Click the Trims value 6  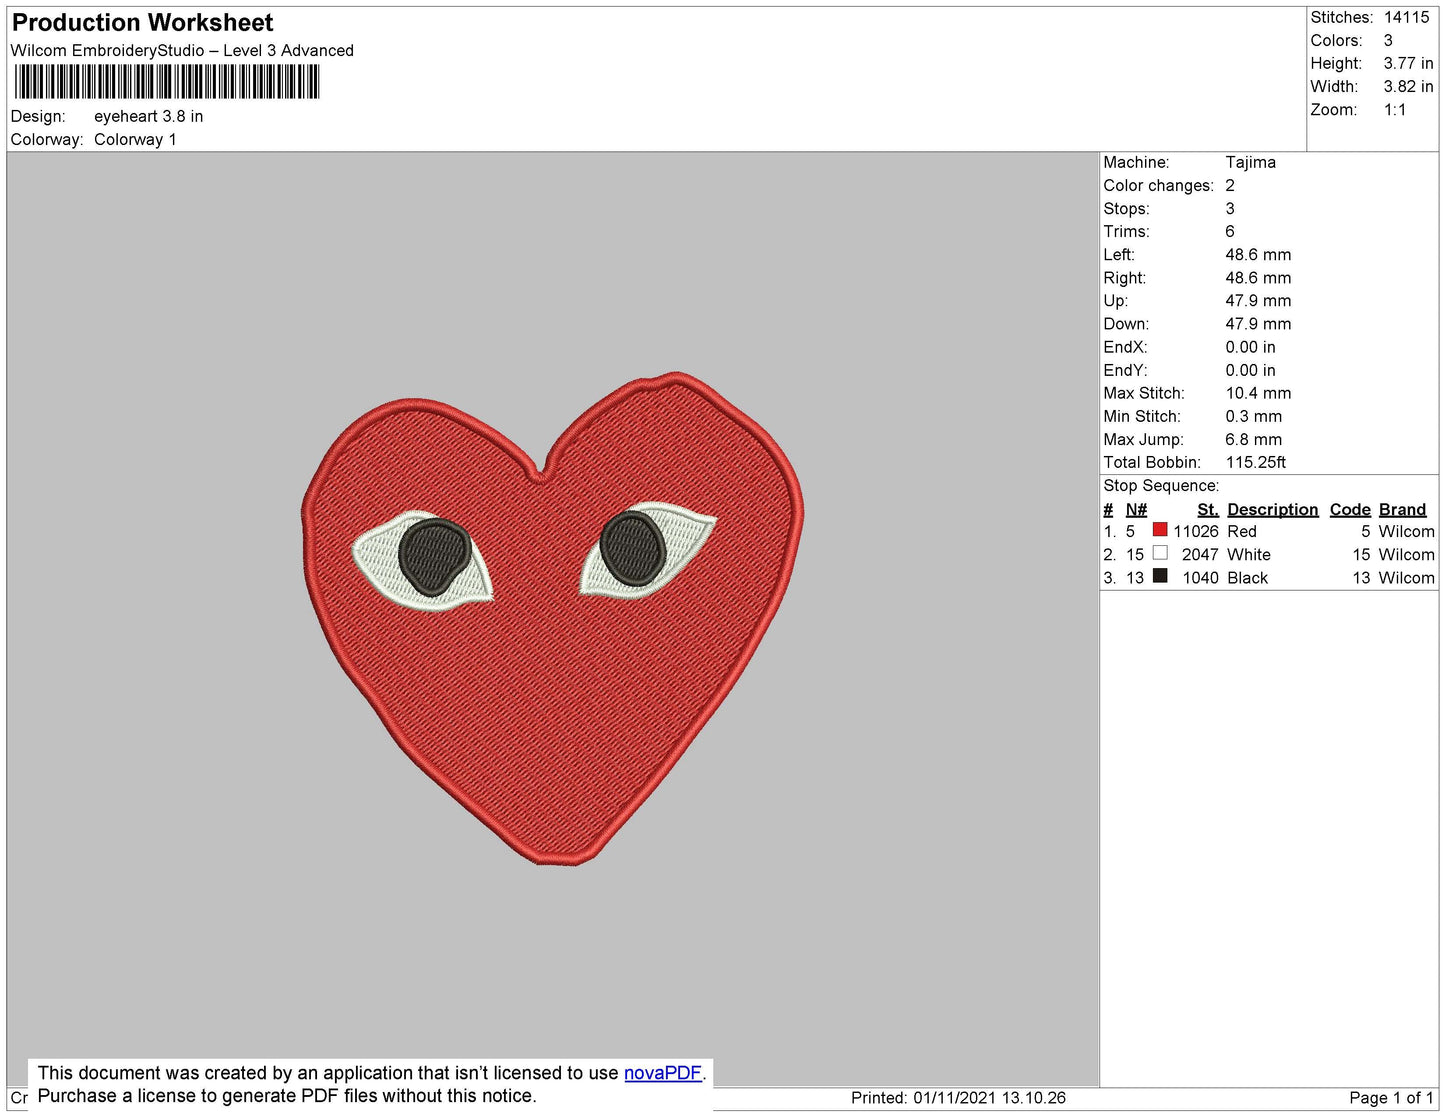click(x=1230, y=231)
